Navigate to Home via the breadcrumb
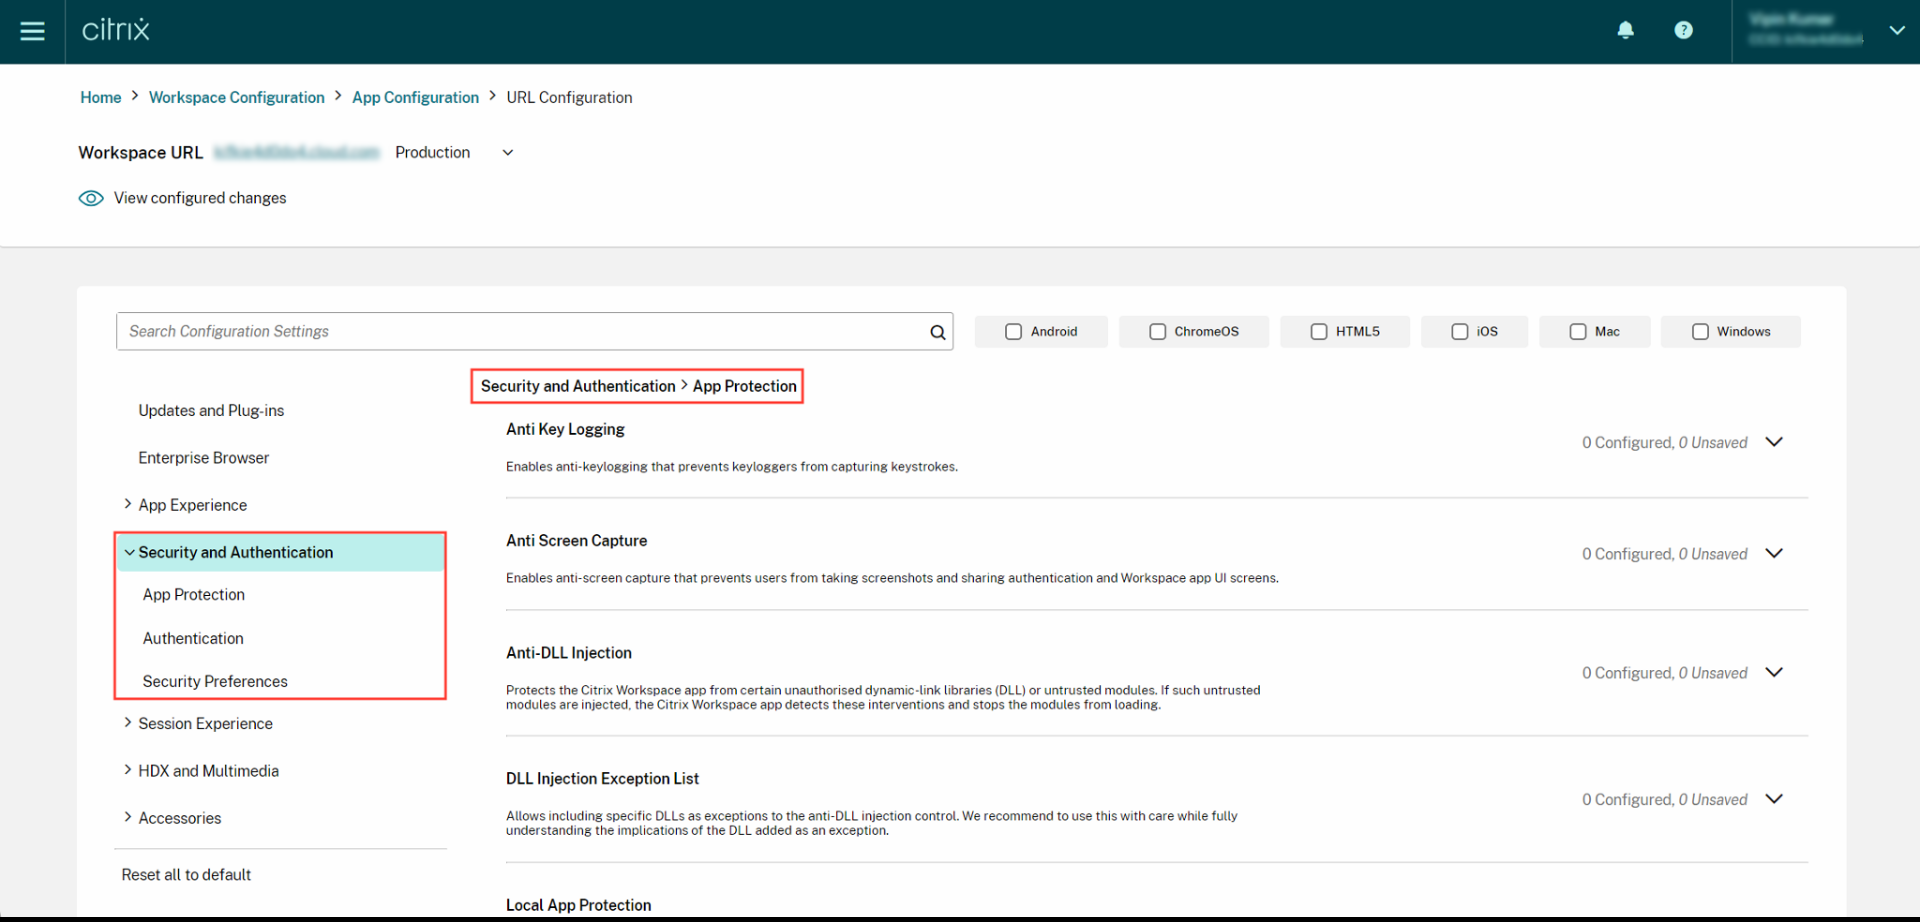Image resolution: width=1920 pixels, height=922 pixels. tap(100, 97)
